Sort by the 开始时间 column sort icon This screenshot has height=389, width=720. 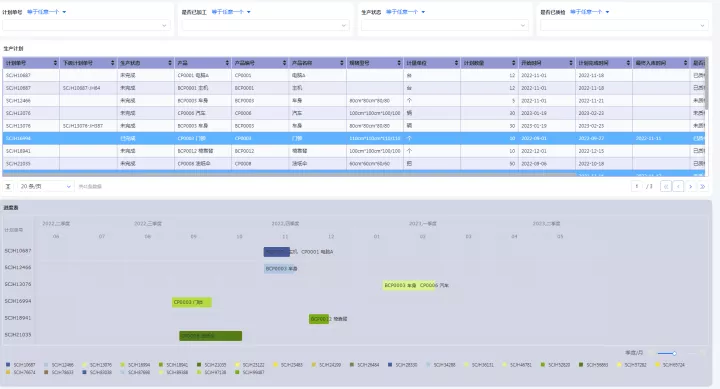tap(571, 63)
